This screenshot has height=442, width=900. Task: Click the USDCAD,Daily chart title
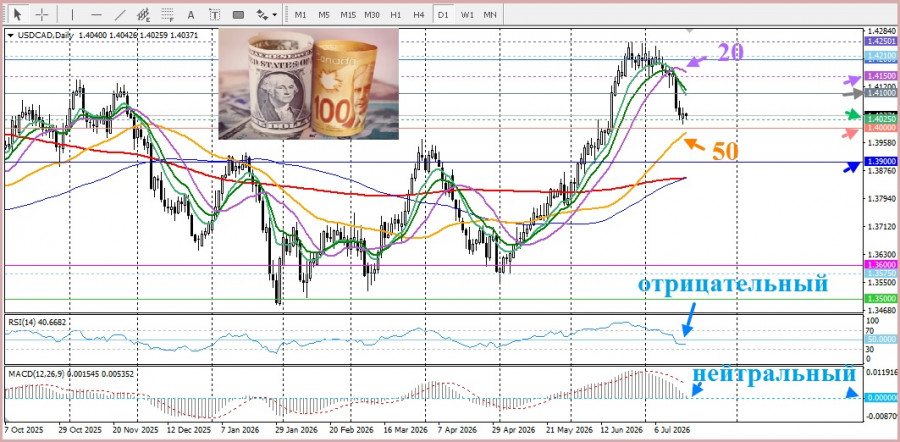(x=45, y=35)
